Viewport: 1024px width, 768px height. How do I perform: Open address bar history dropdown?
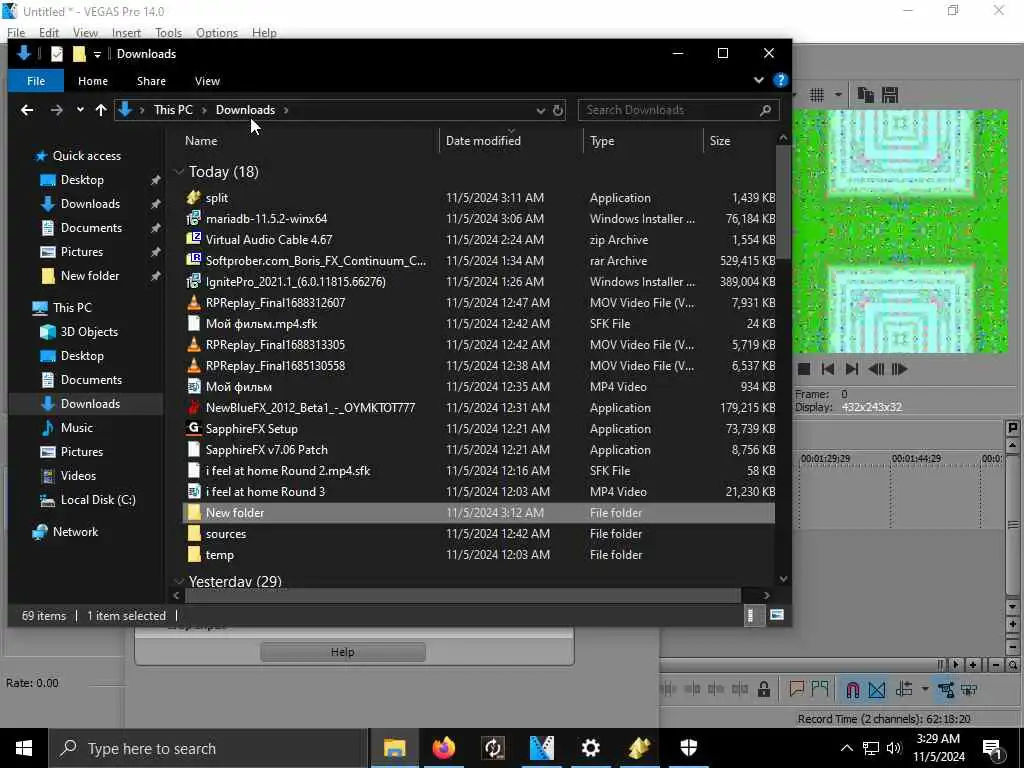[541, 111]
